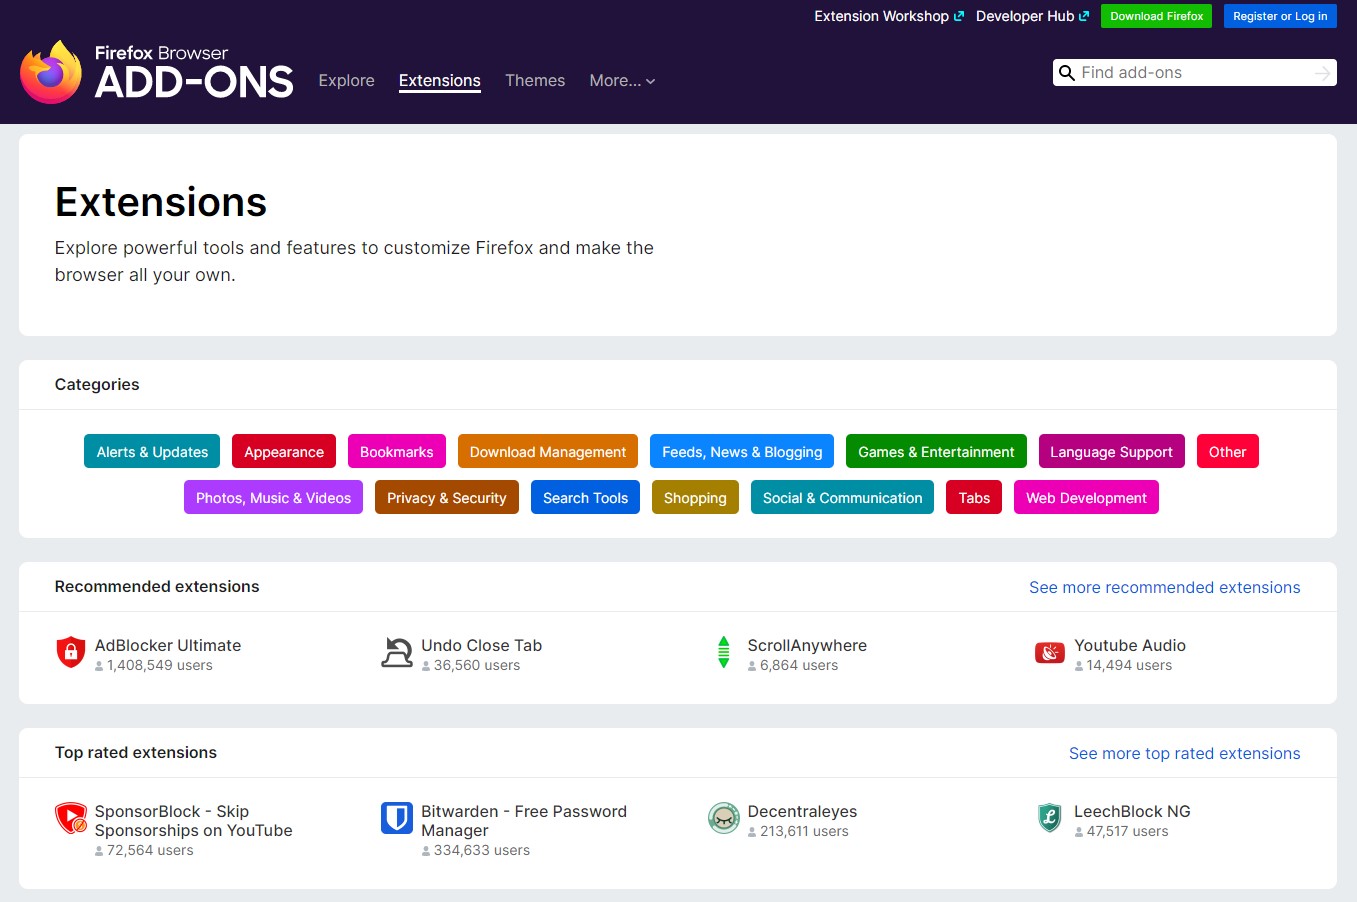The image size is (1357, 902).
Task: Switch to the Themes tab
Action: click(x=535, y=81)
